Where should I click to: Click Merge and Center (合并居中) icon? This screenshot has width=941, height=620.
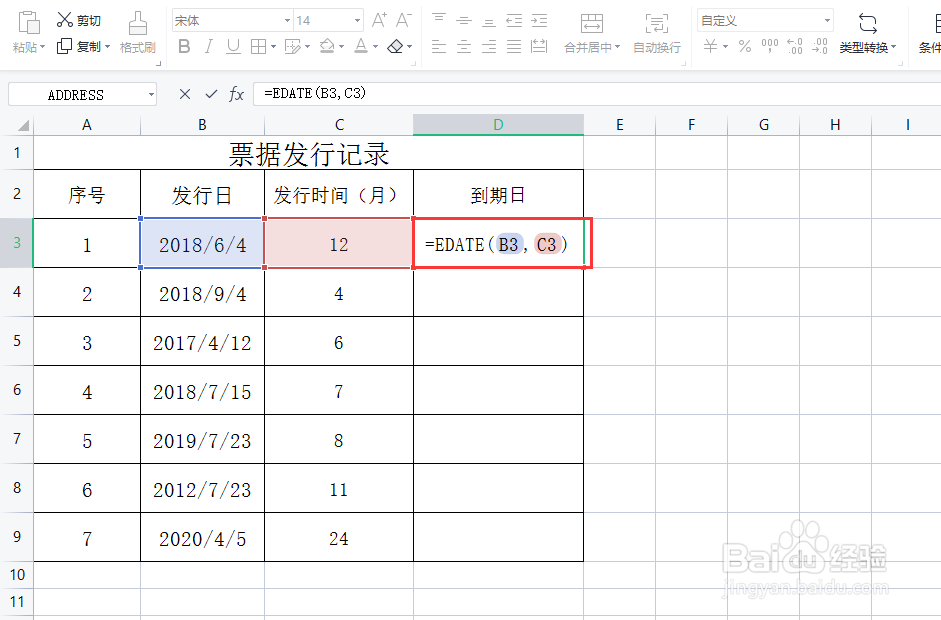pyautogui.click(x=592, y=23)
